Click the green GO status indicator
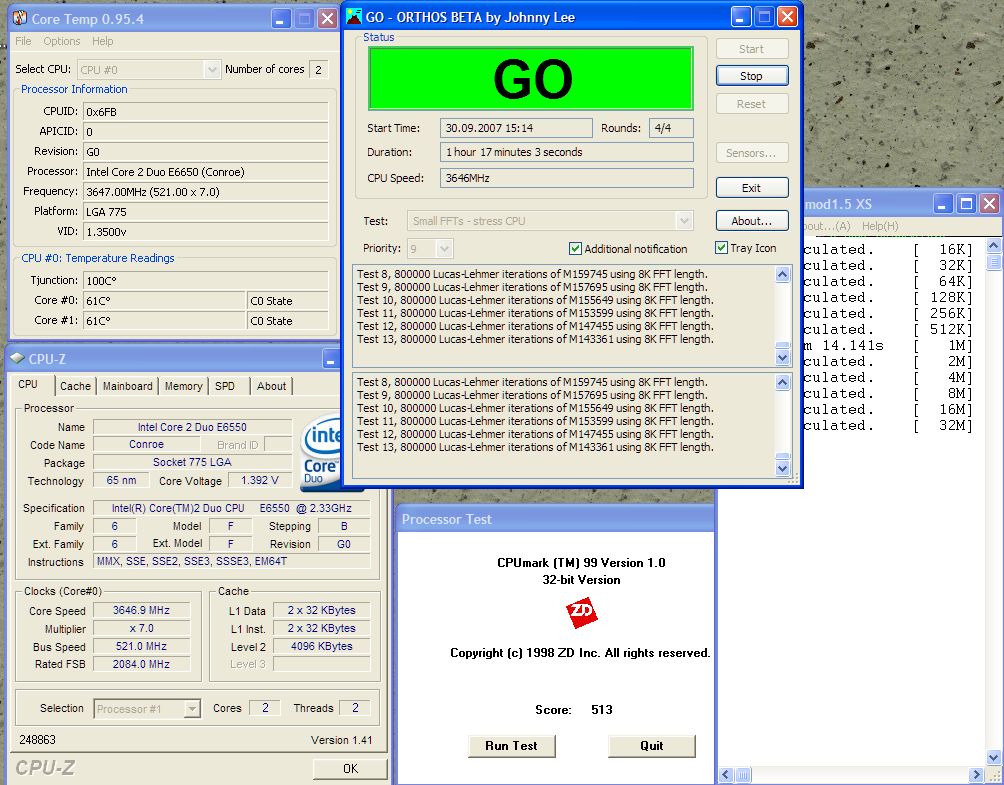Screen dimensions: 1004x785 point(531,78)
